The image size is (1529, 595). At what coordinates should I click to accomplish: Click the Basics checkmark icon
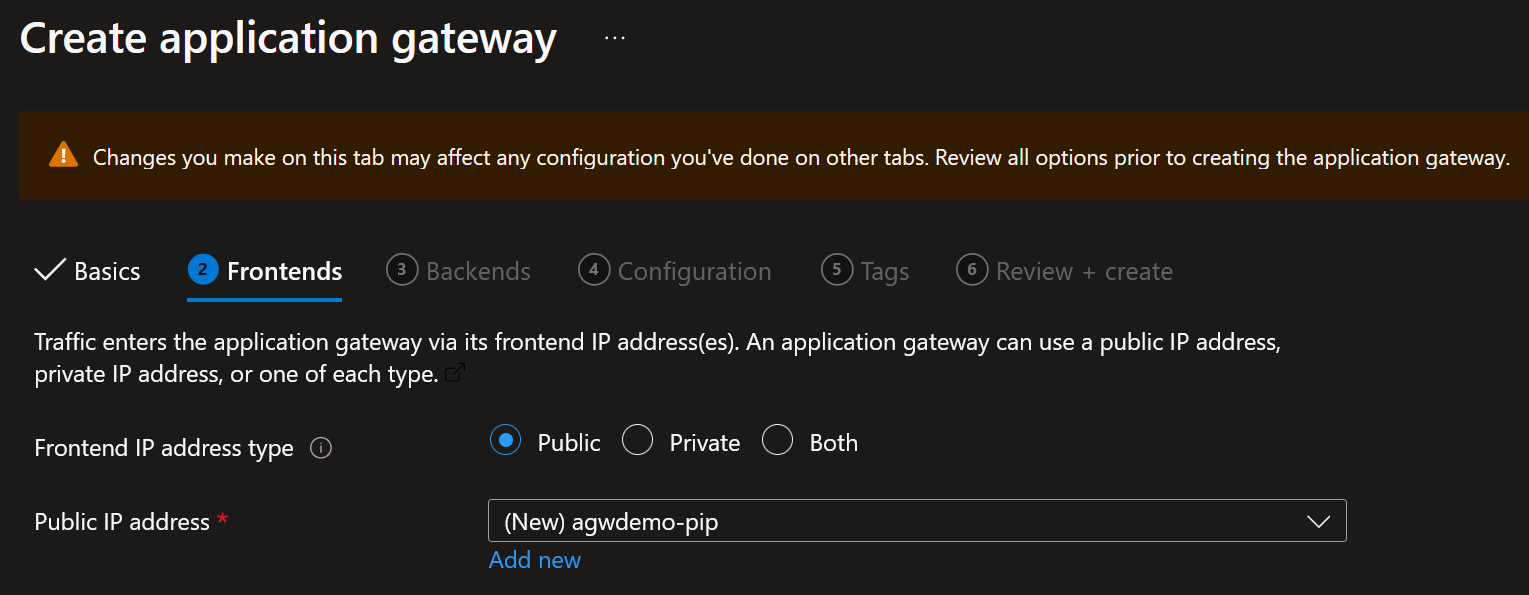pos(49,271)
